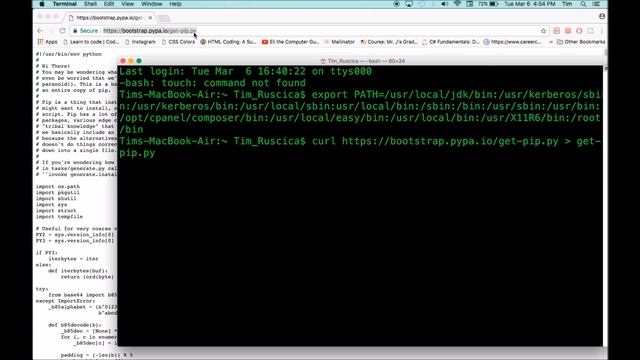The width and height of the screenshot is (640, 360).
Task: Open the volume control in menu bar
Action: click(x=444, y=4)
